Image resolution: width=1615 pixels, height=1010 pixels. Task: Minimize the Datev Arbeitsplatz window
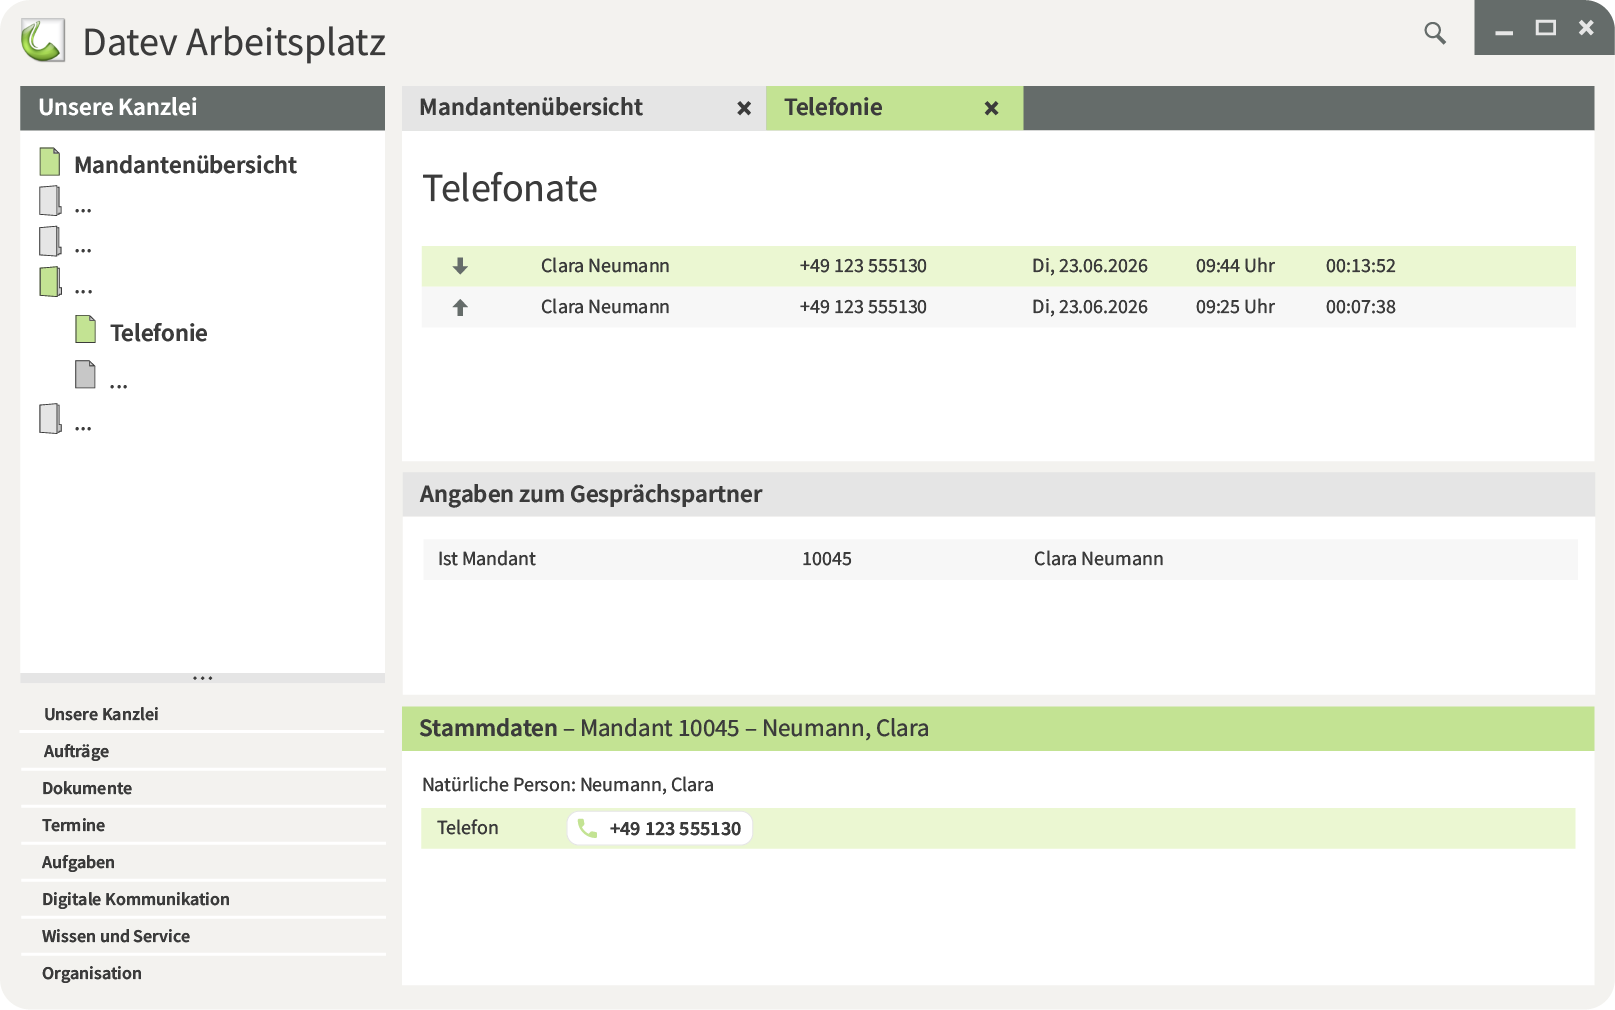(x=1504, y=32)
